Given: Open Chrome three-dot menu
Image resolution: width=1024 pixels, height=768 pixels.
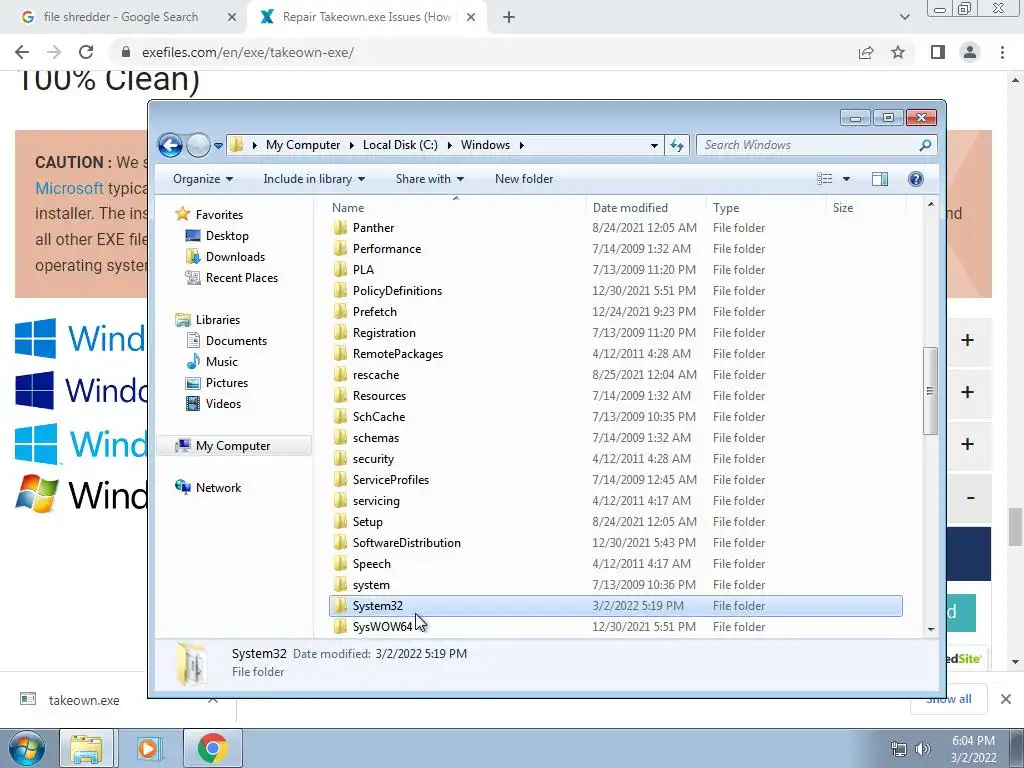Looking at the screenshot, I should 1002,52.
